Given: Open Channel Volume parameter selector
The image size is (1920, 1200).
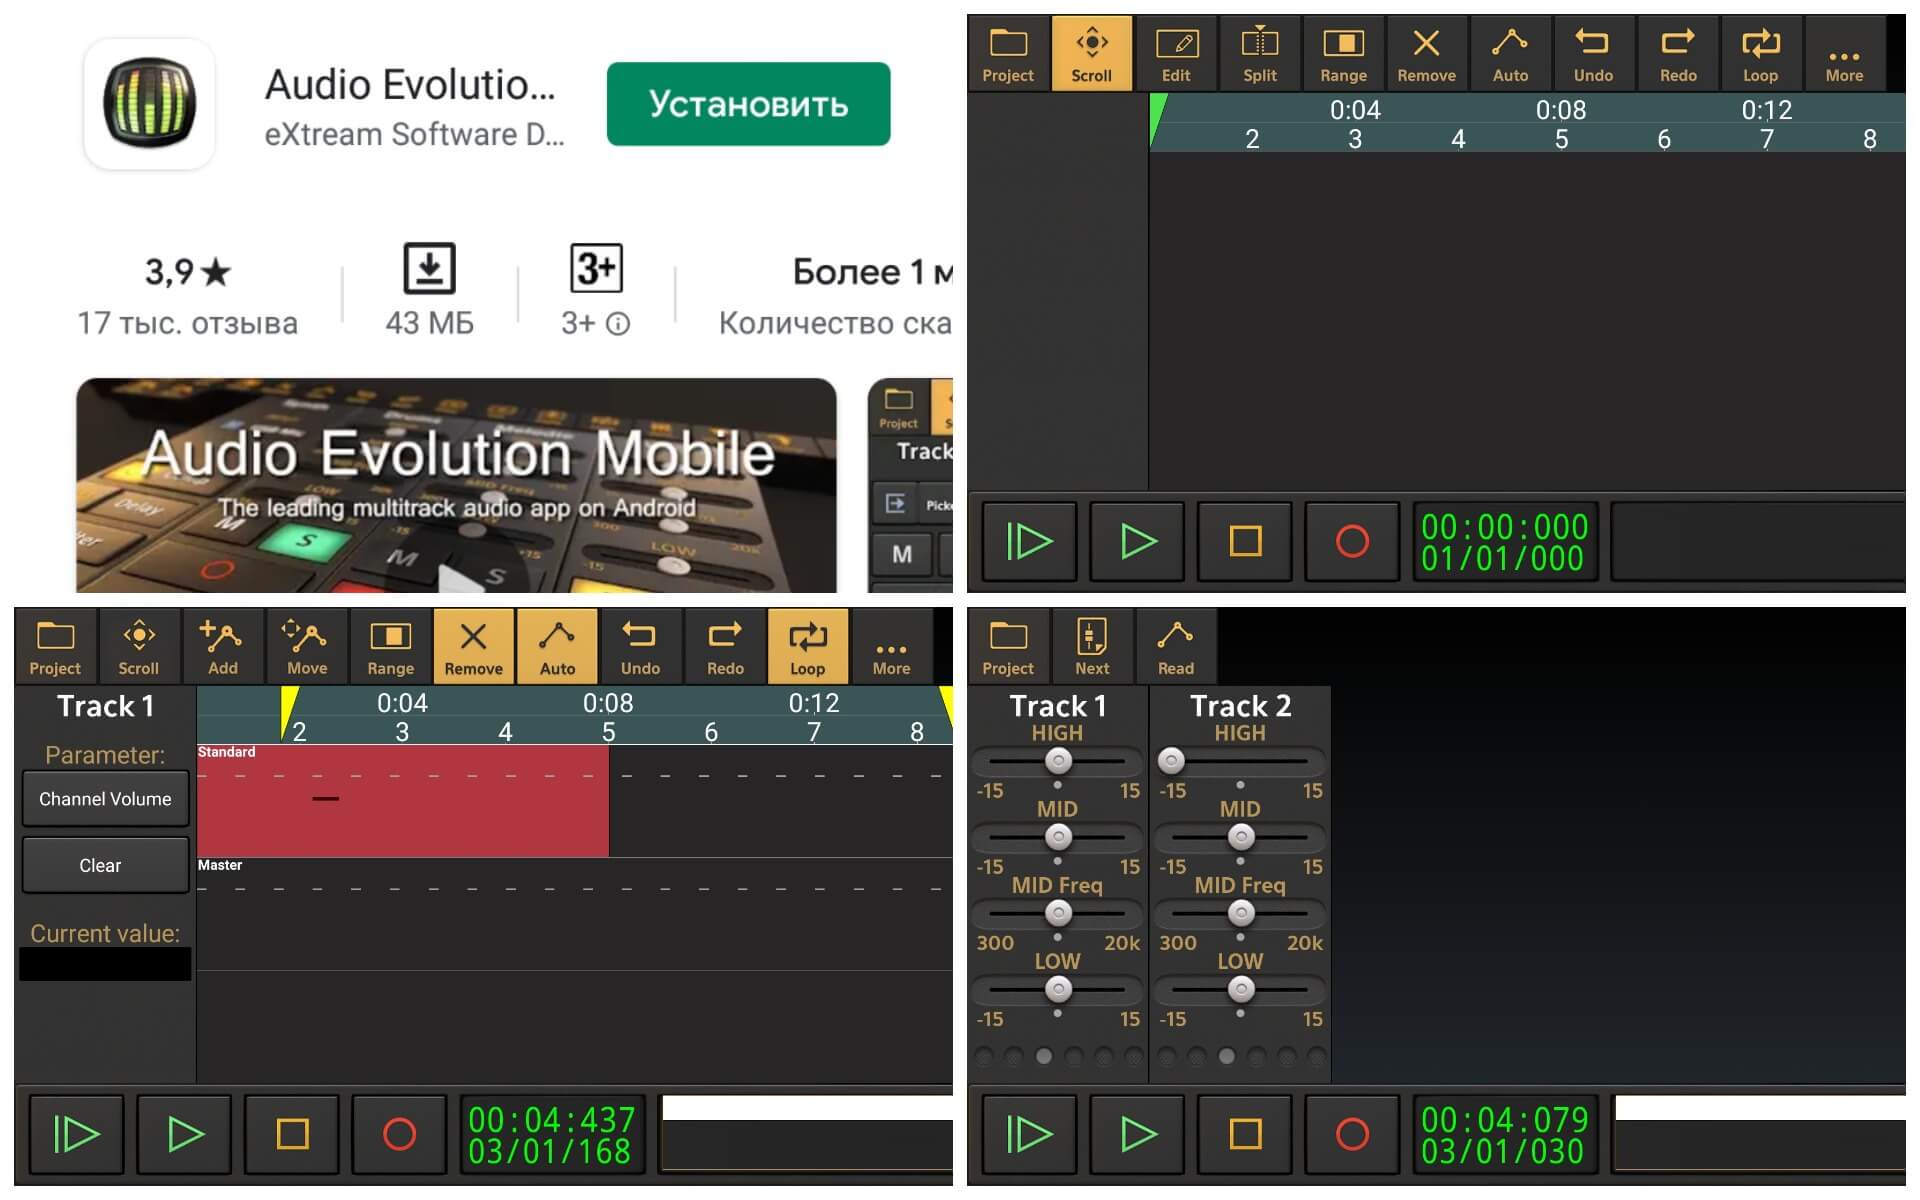Looking at the screenshot, I should (105, 799).
